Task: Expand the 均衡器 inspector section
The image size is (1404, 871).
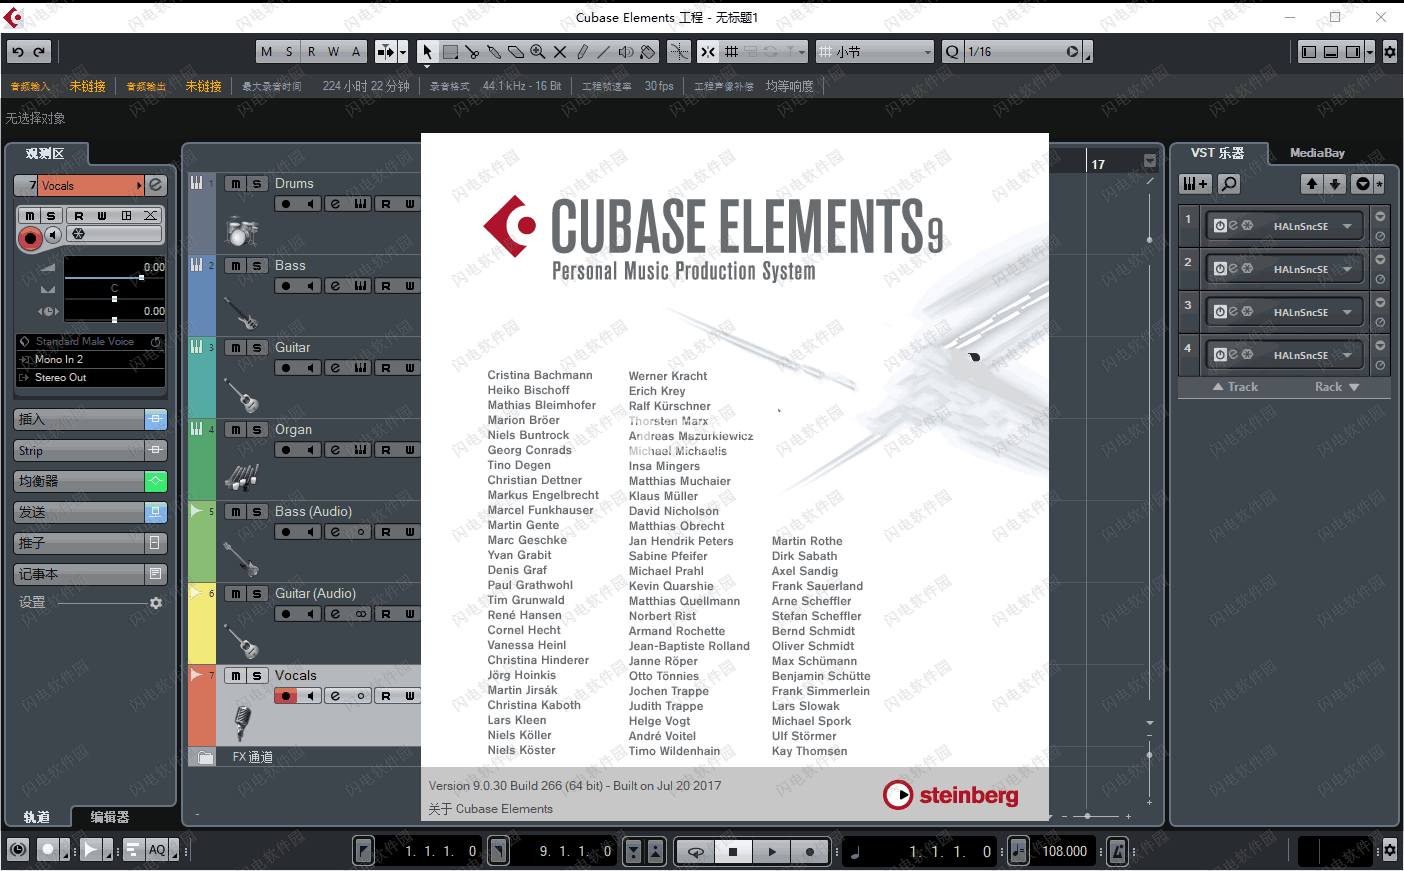Action: [x=80, y=481]
